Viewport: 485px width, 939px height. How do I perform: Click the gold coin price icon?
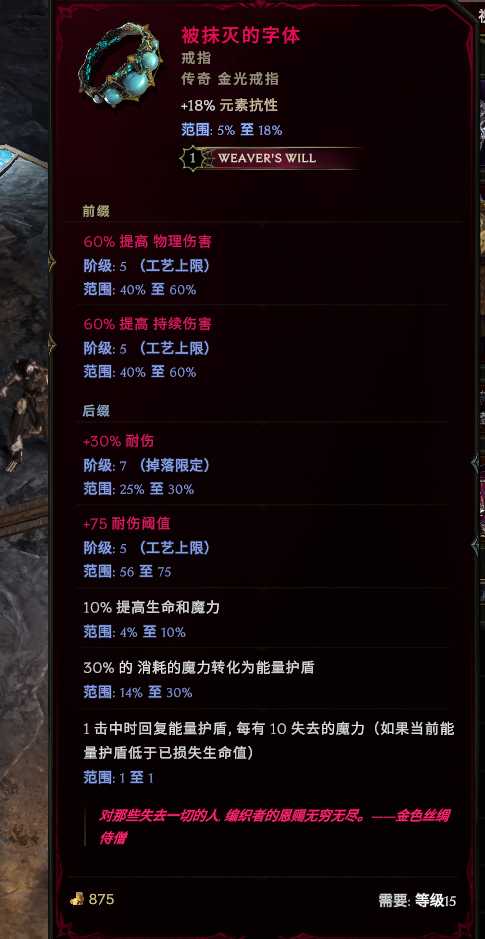point(76,899)
